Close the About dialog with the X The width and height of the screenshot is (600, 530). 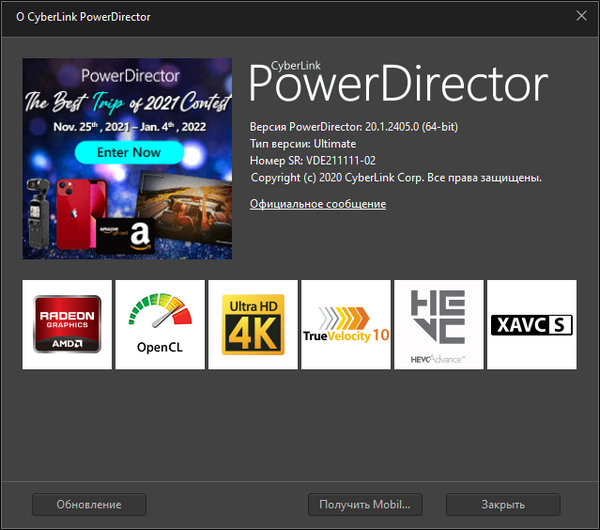(581, 15)
